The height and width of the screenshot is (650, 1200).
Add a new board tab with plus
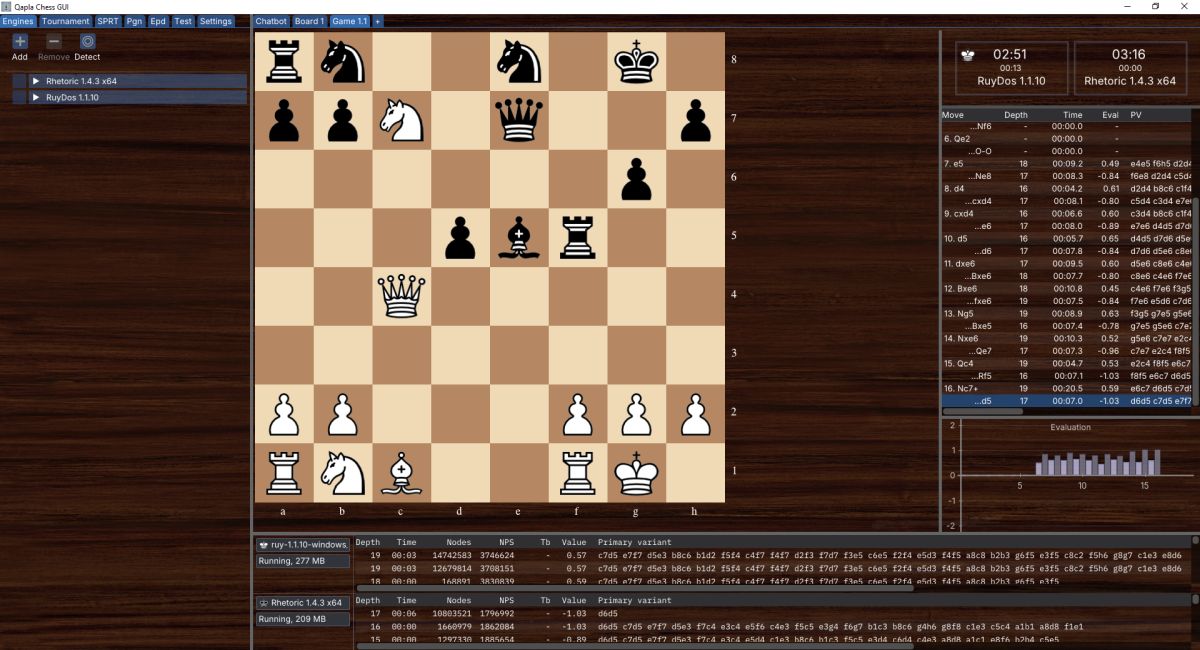click(x=378, y=21)
